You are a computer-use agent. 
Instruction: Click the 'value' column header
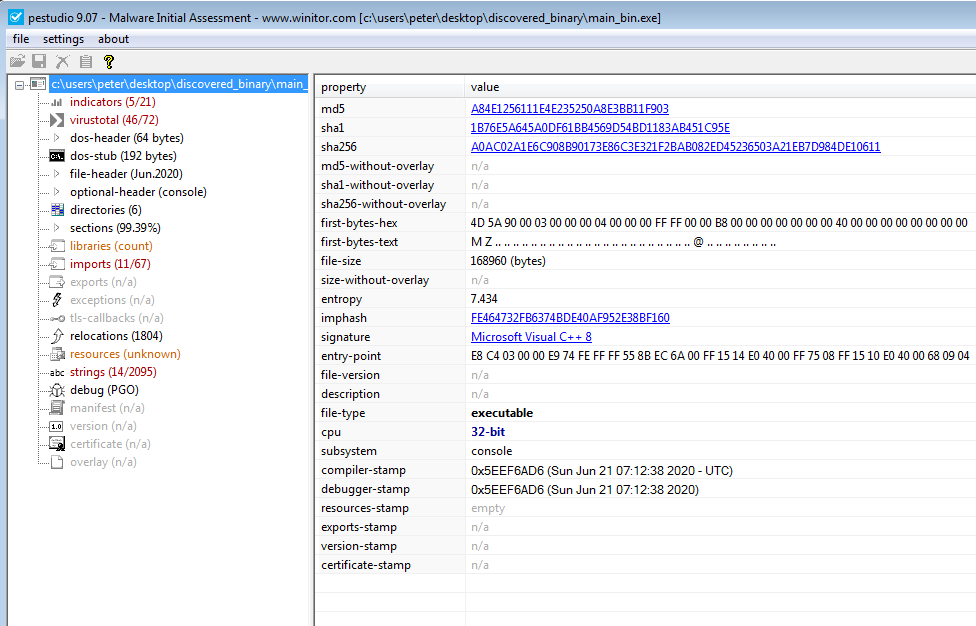[485, 87]
